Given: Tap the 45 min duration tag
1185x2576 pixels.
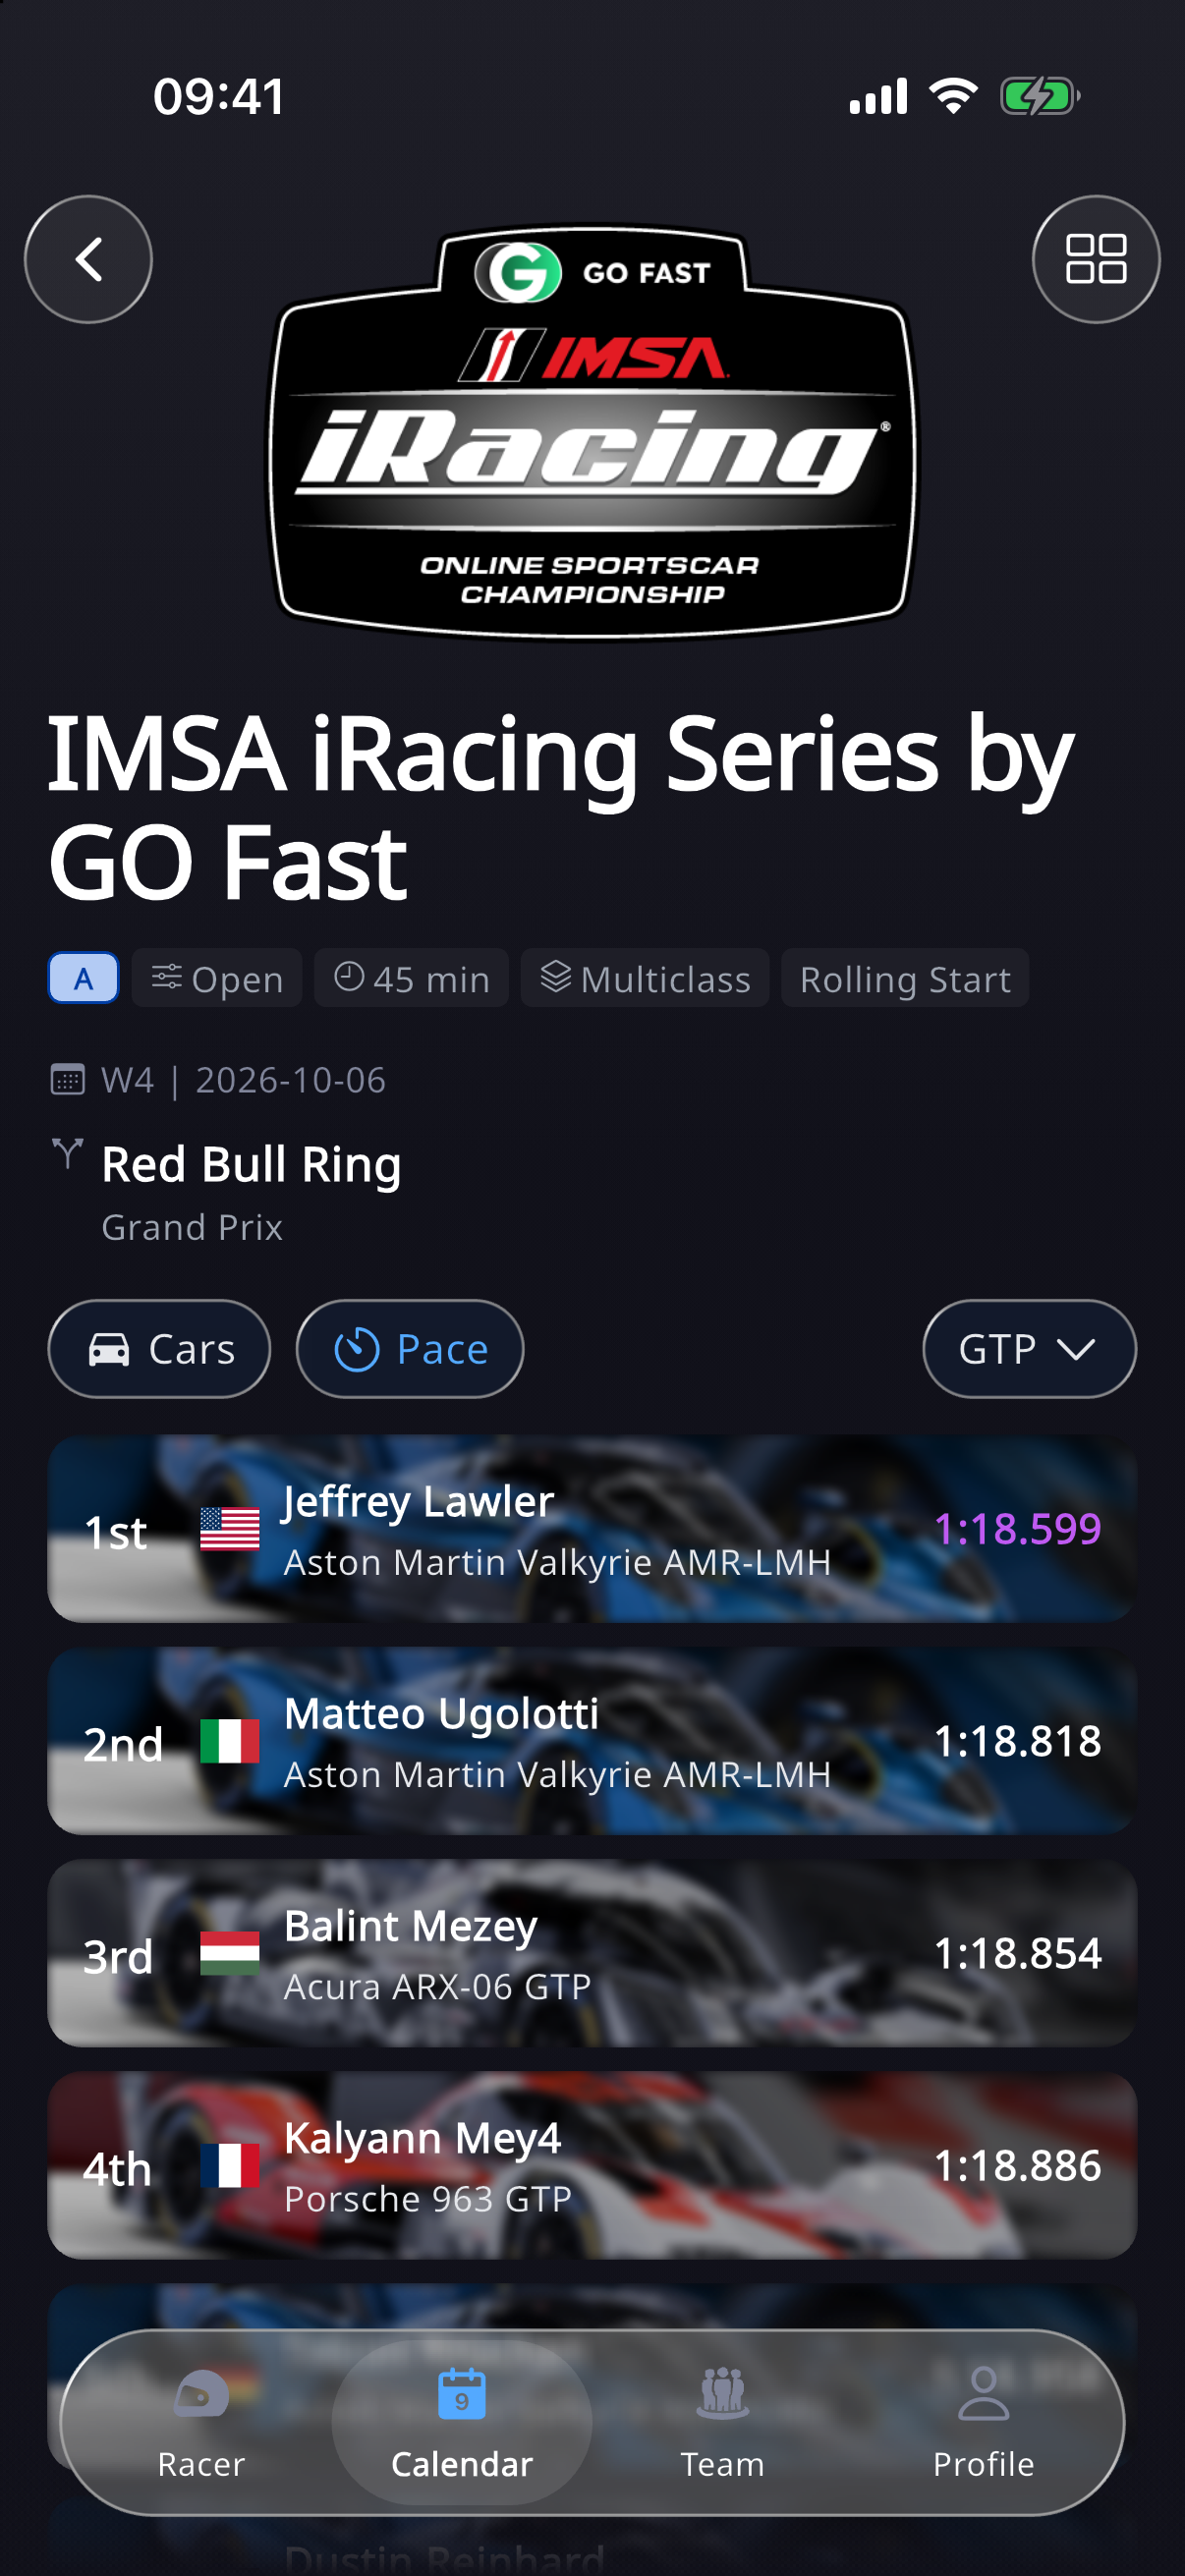Looking at the screenshot, I should [411, 978].
